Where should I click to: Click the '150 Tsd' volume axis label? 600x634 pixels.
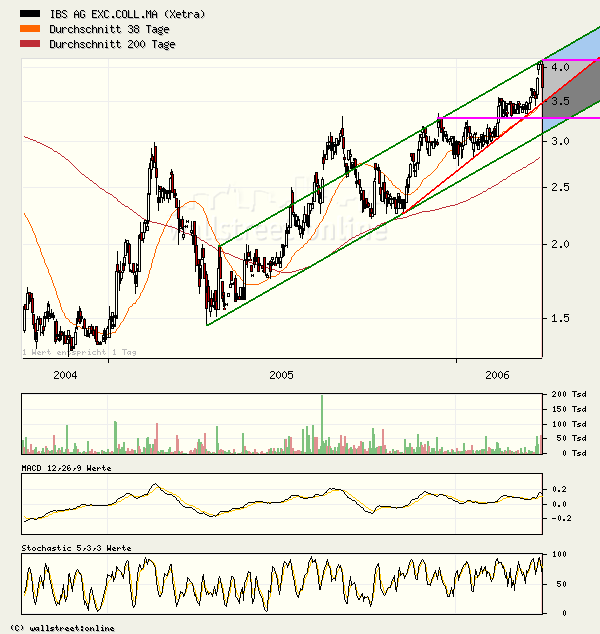[x=569, y=409]
